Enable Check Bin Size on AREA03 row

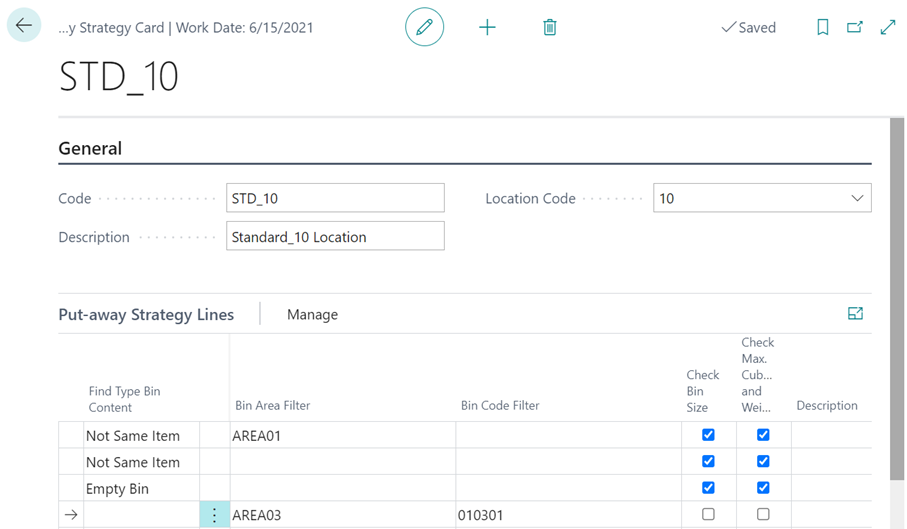708,515
